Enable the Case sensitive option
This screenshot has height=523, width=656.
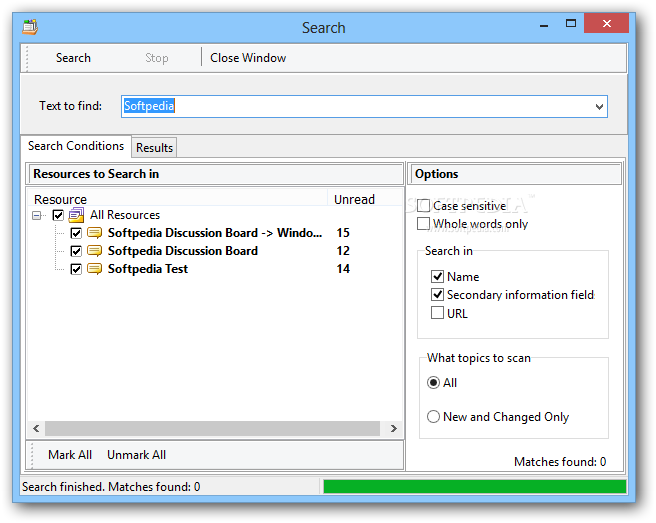423,205
